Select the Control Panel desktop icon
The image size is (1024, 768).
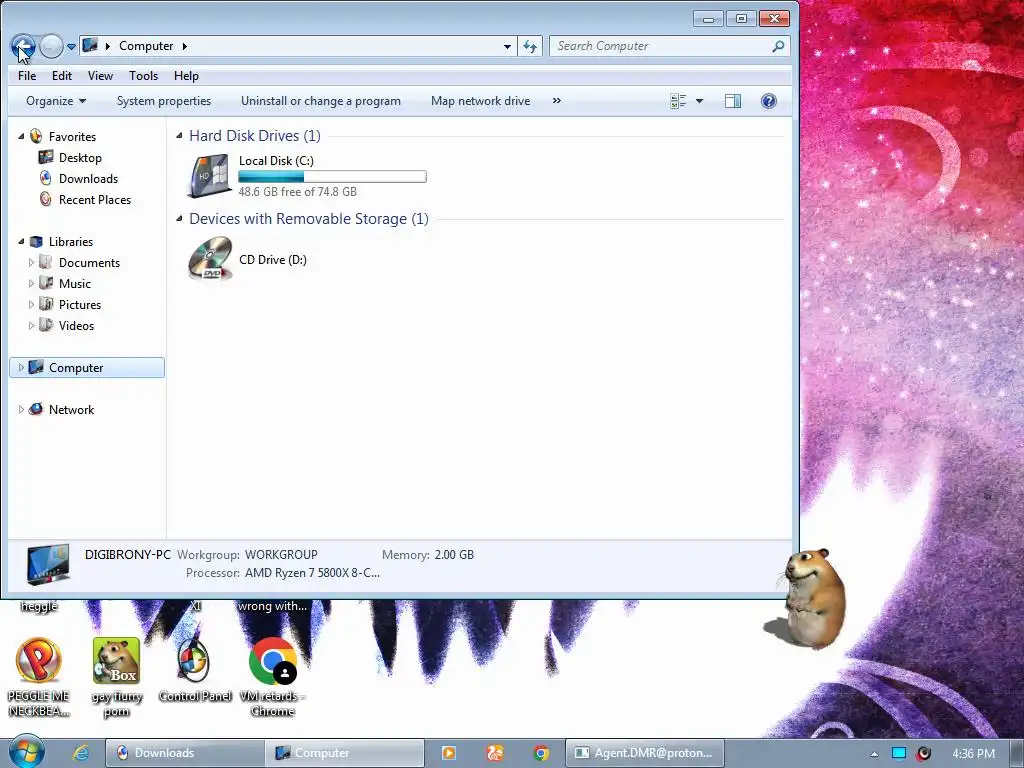(x=195, y=670)
